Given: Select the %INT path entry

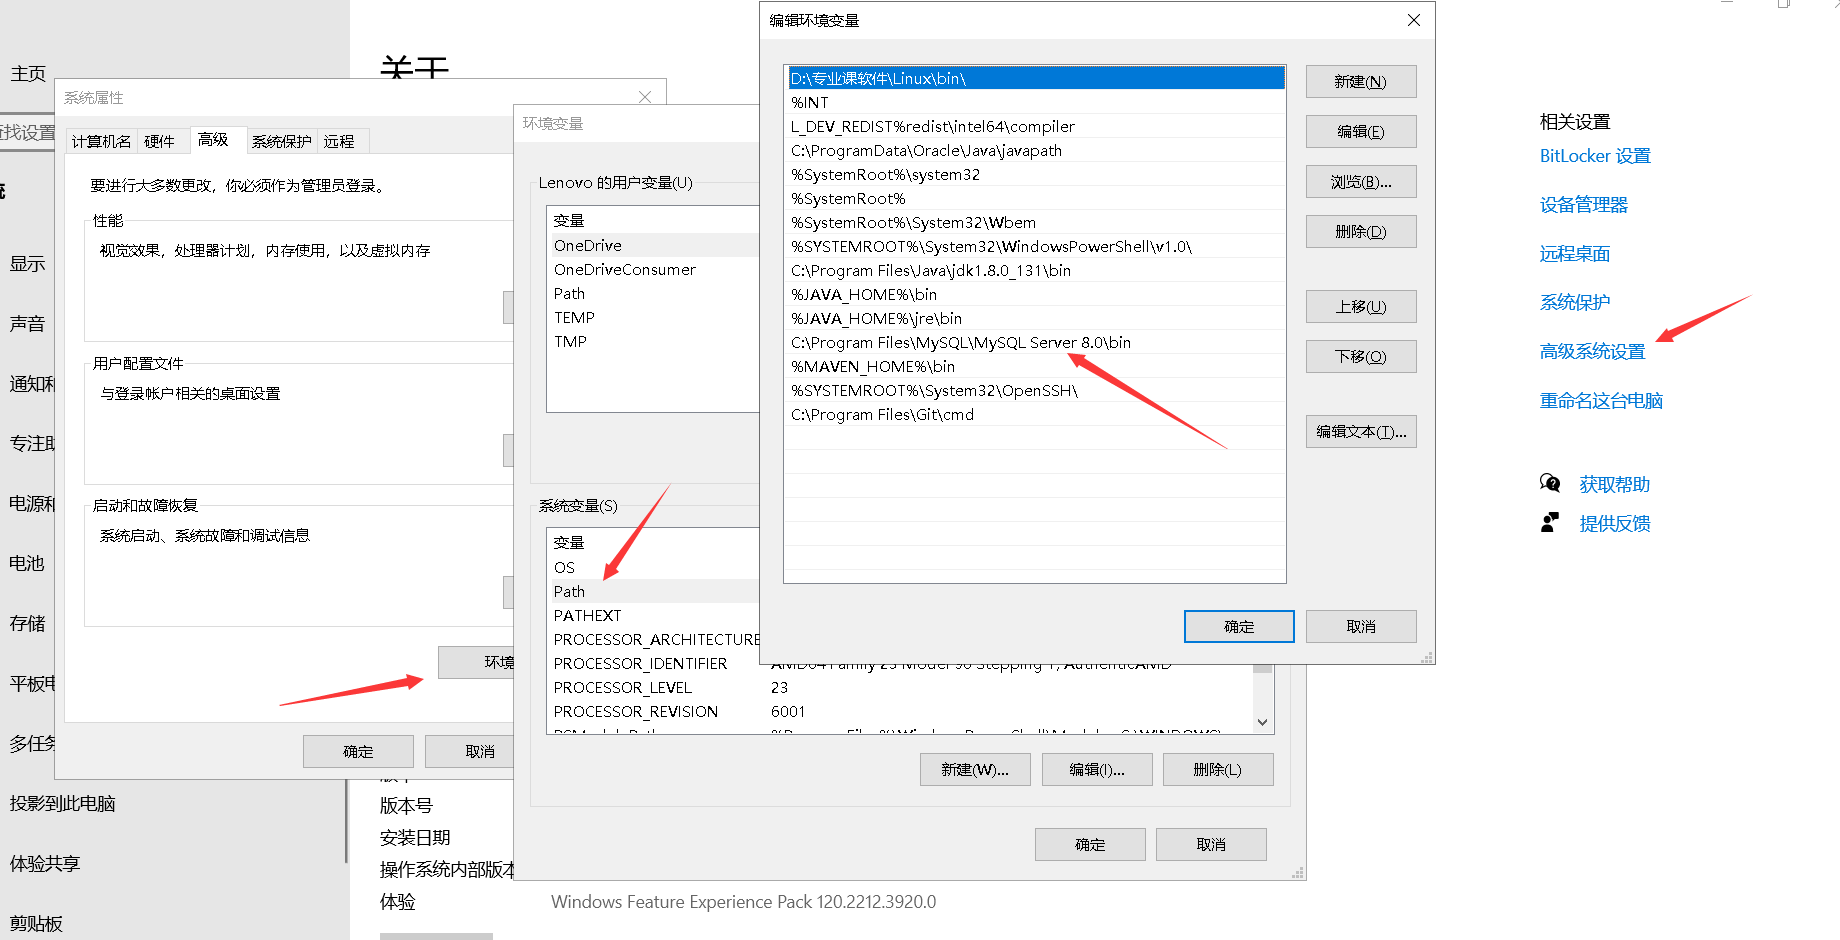Looking at the screenshot, I should coord(1035,102).
